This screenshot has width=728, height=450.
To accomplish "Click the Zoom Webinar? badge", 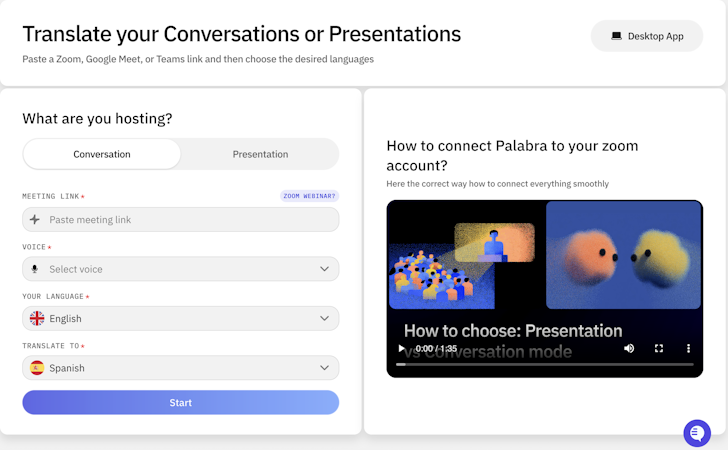I will coord(309,196).
